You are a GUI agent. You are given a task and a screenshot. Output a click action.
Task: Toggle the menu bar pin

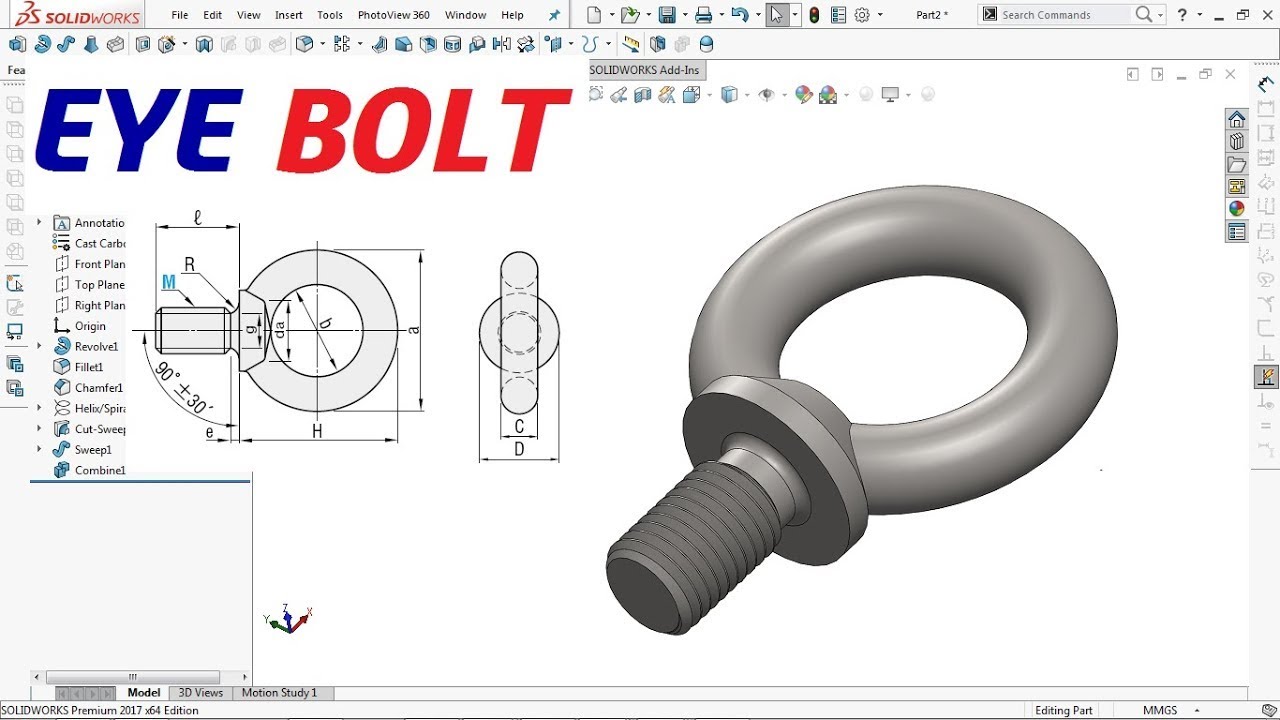555,15
